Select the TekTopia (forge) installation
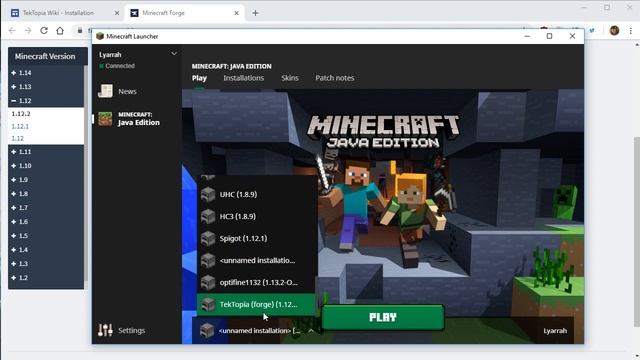 [256, 304]
